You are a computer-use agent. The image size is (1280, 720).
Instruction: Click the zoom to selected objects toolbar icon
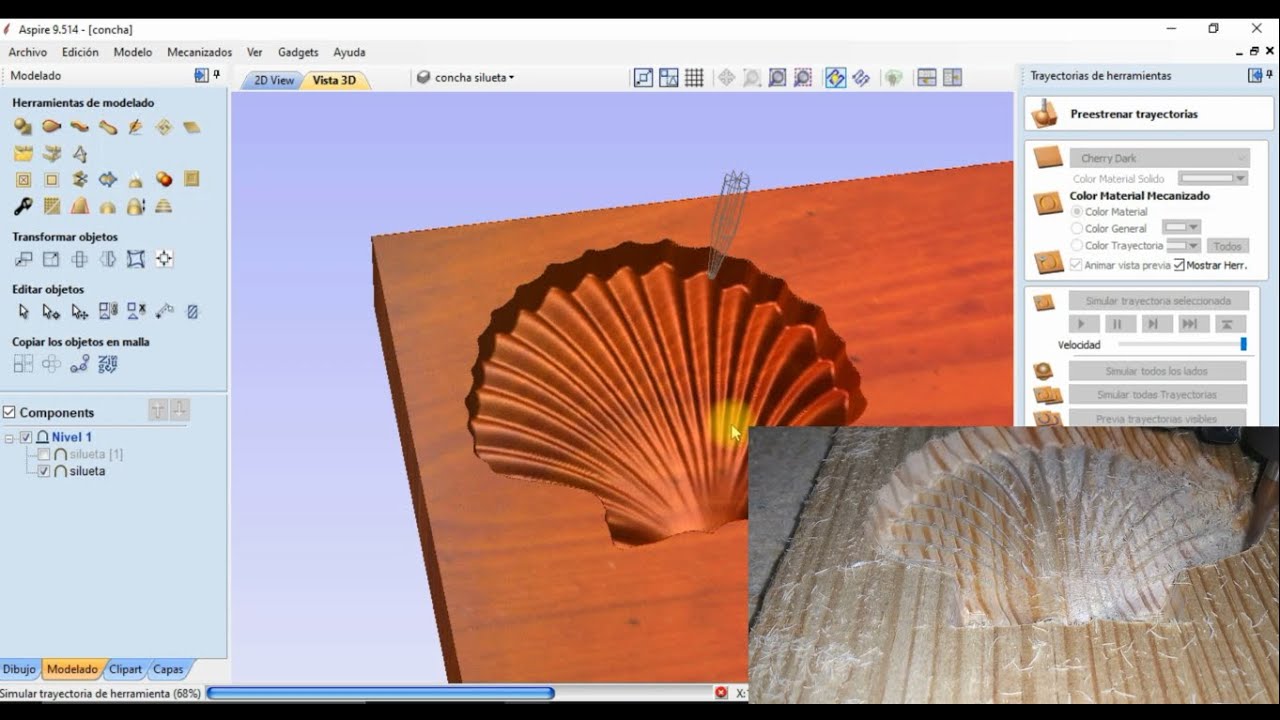click(x=802, y=78)
